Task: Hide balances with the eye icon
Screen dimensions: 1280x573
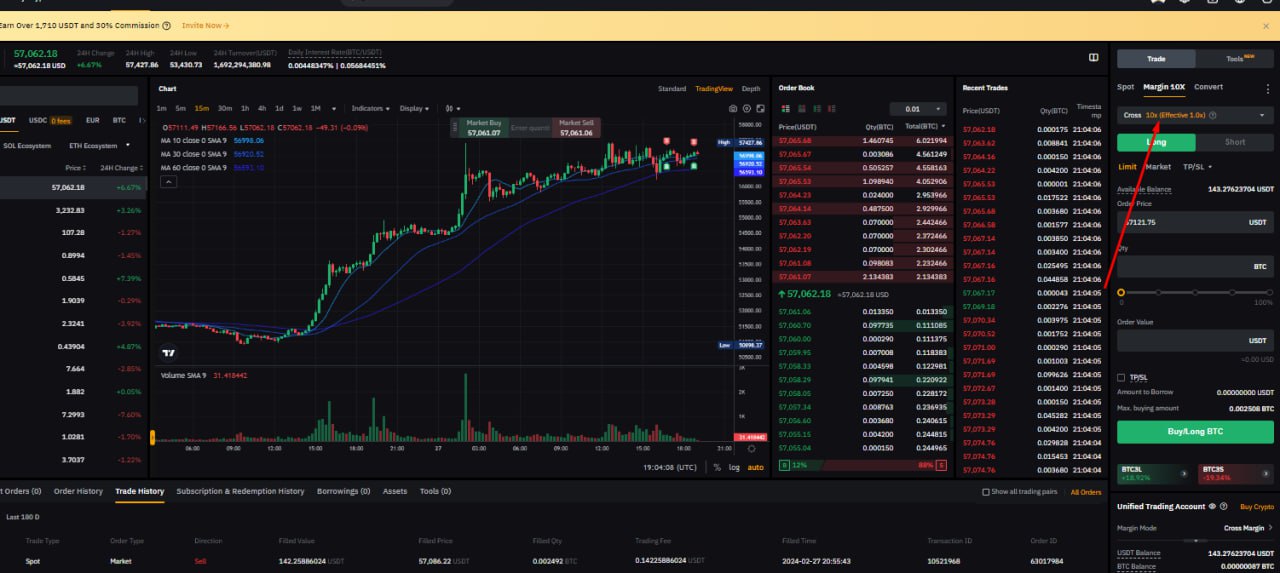Action: pos(1212,506)
